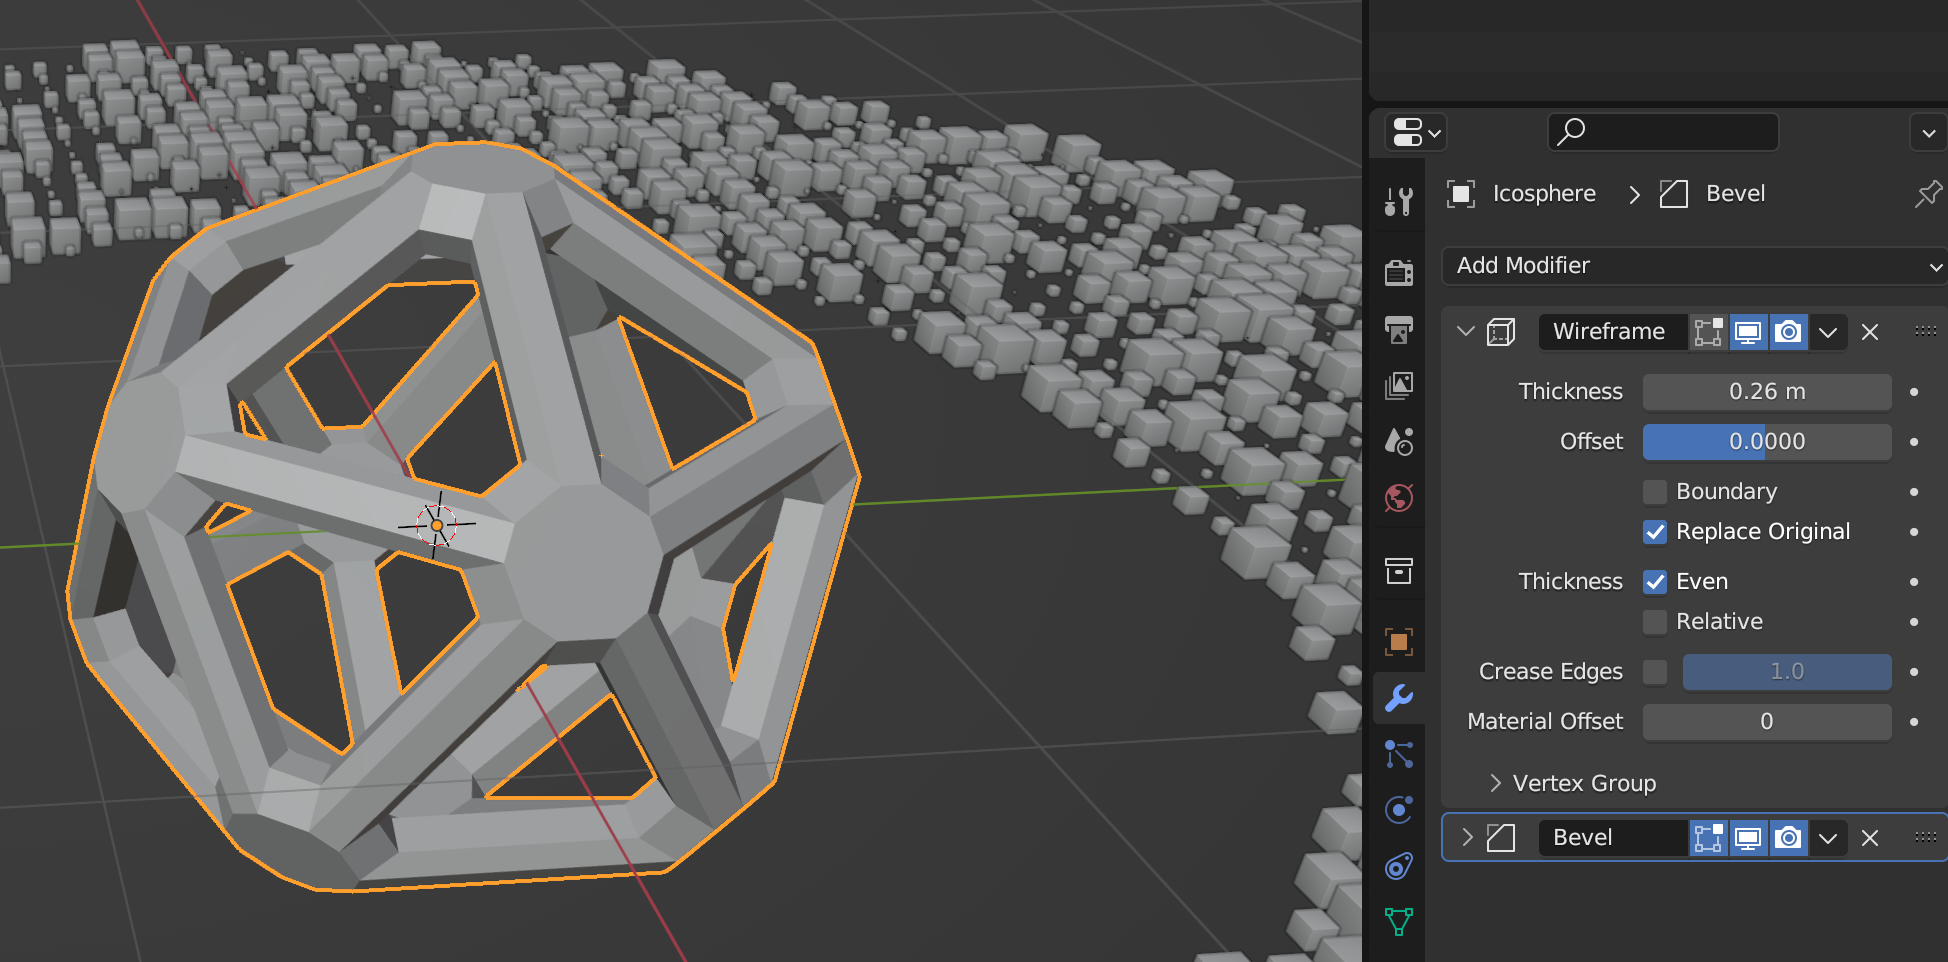This screenshot has width=1948, height=962.
Task: Click the Crease Edges weight slider
Action: [x=1787, y=672]
